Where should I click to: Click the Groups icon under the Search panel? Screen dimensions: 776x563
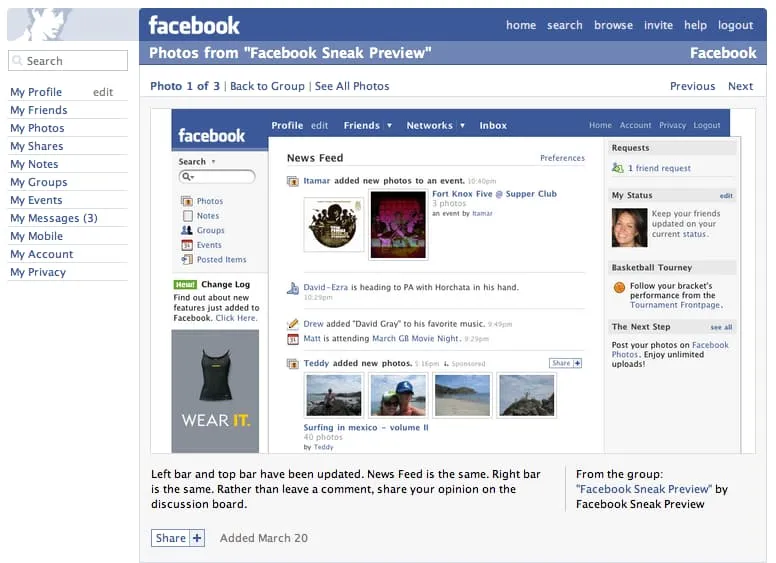[x=187, y=231]
